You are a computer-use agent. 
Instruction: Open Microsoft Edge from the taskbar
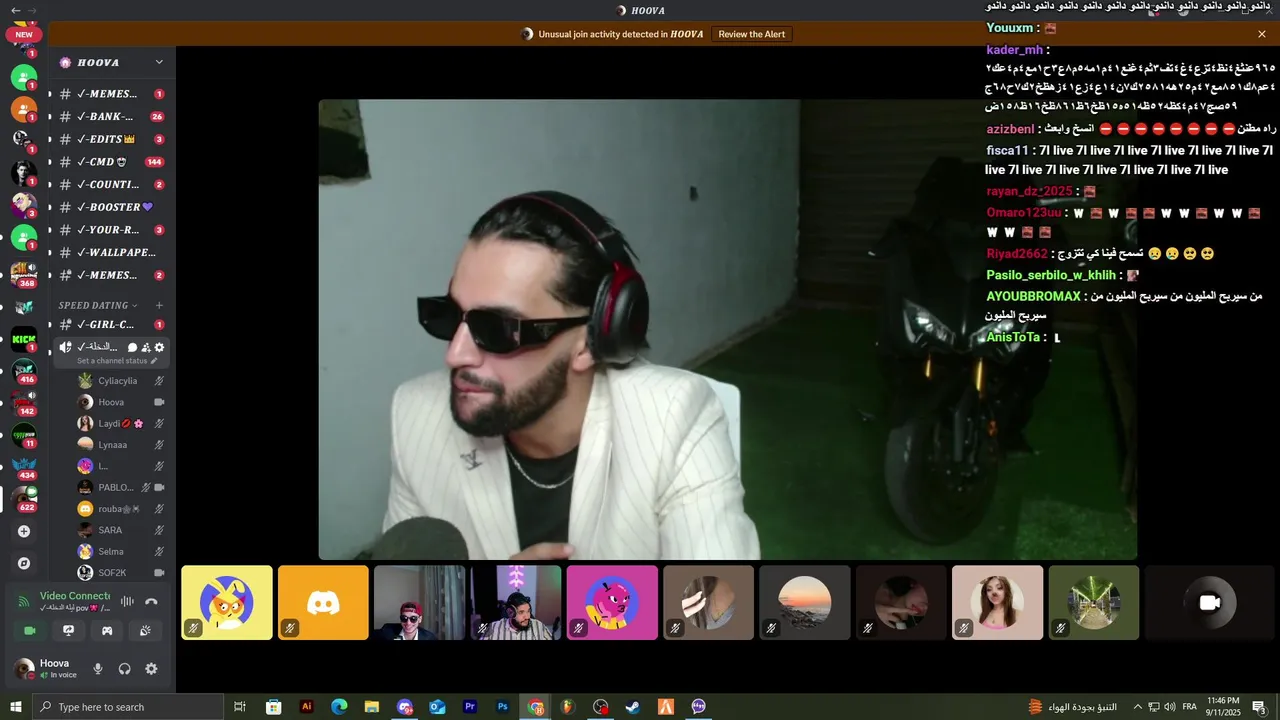point(339,707)
